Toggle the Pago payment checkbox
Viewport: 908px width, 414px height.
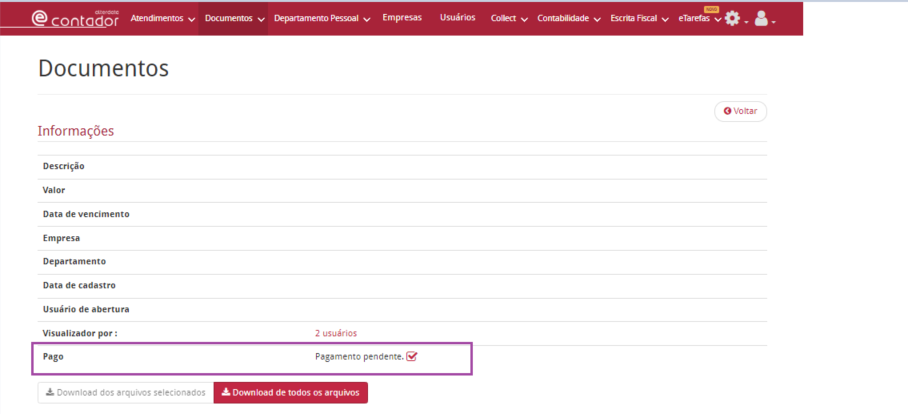pos(412,357)
